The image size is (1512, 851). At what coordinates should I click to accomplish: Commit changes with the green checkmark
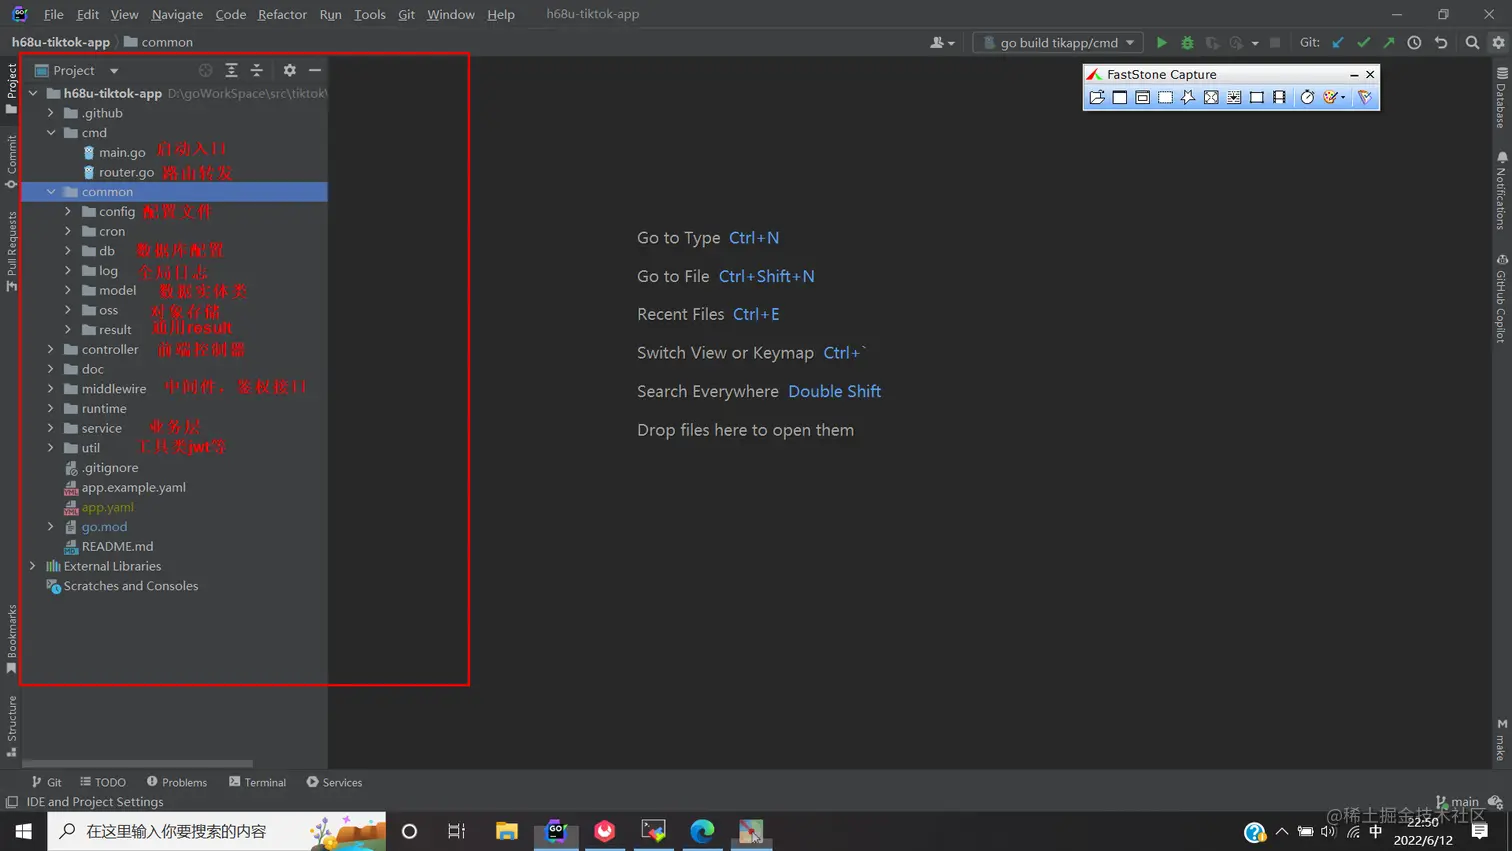(1363, 43)
